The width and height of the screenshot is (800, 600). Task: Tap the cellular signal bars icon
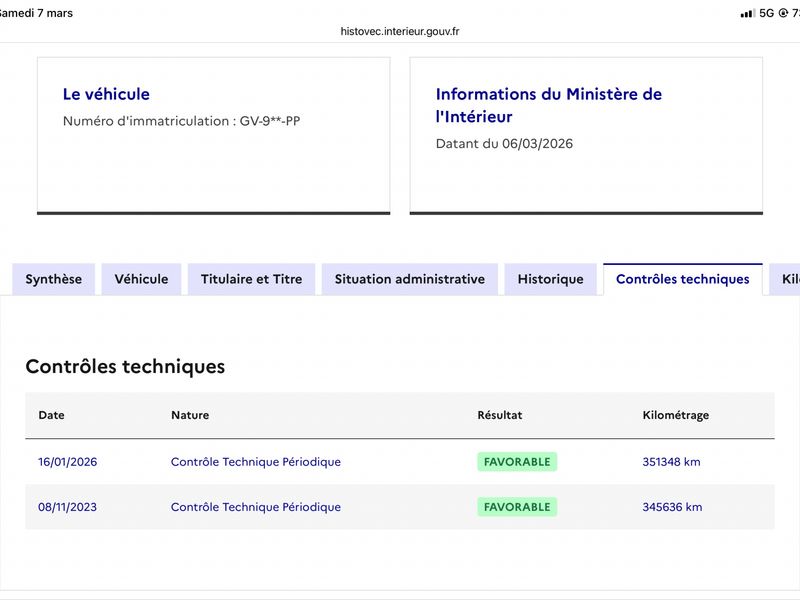(747, 13)
